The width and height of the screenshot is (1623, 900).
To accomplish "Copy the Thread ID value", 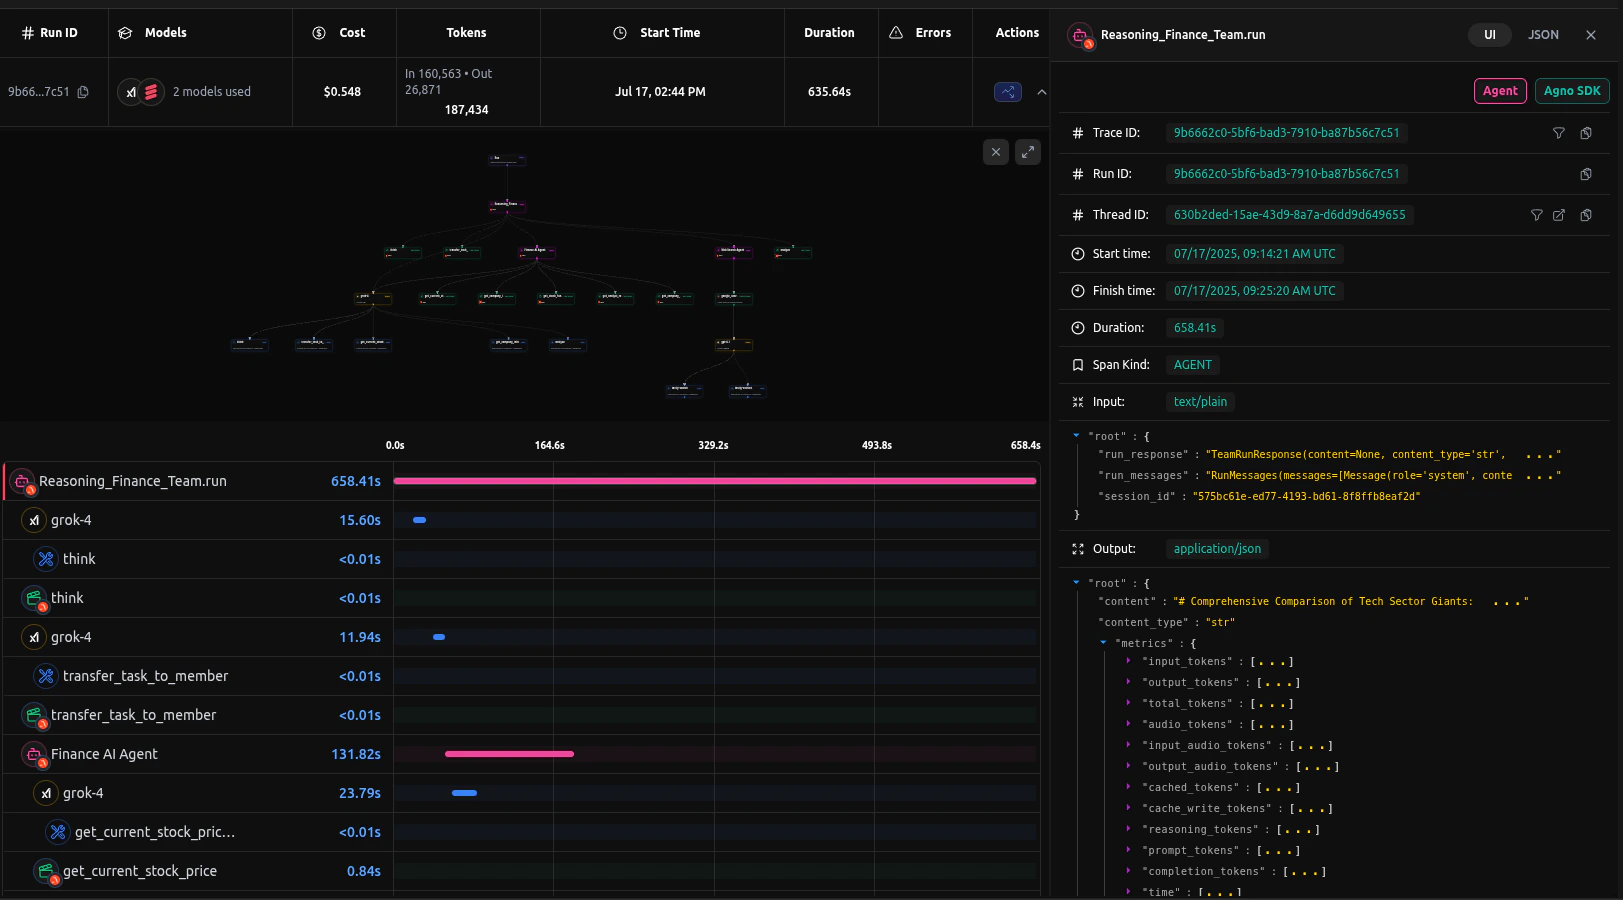I will [1586, 215].
